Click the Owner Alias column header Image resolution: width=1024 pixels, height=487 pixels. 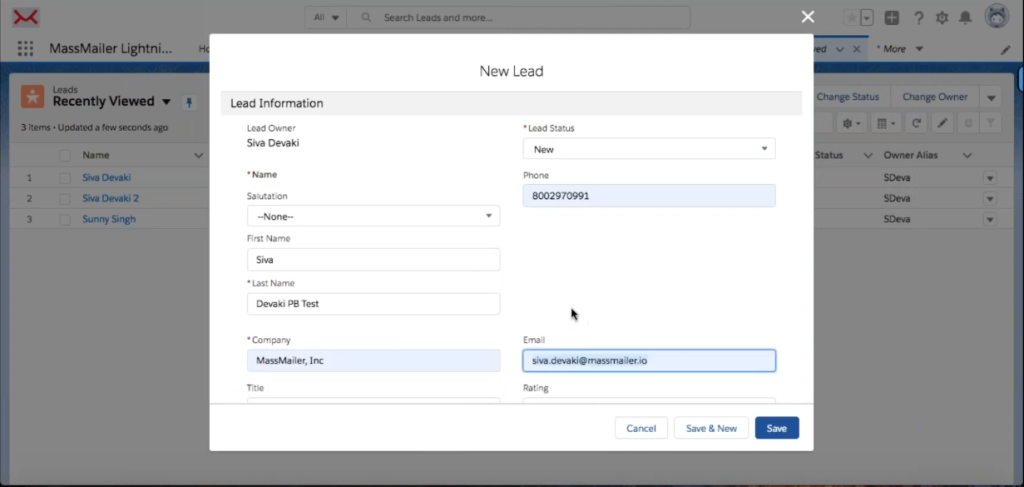910,155
